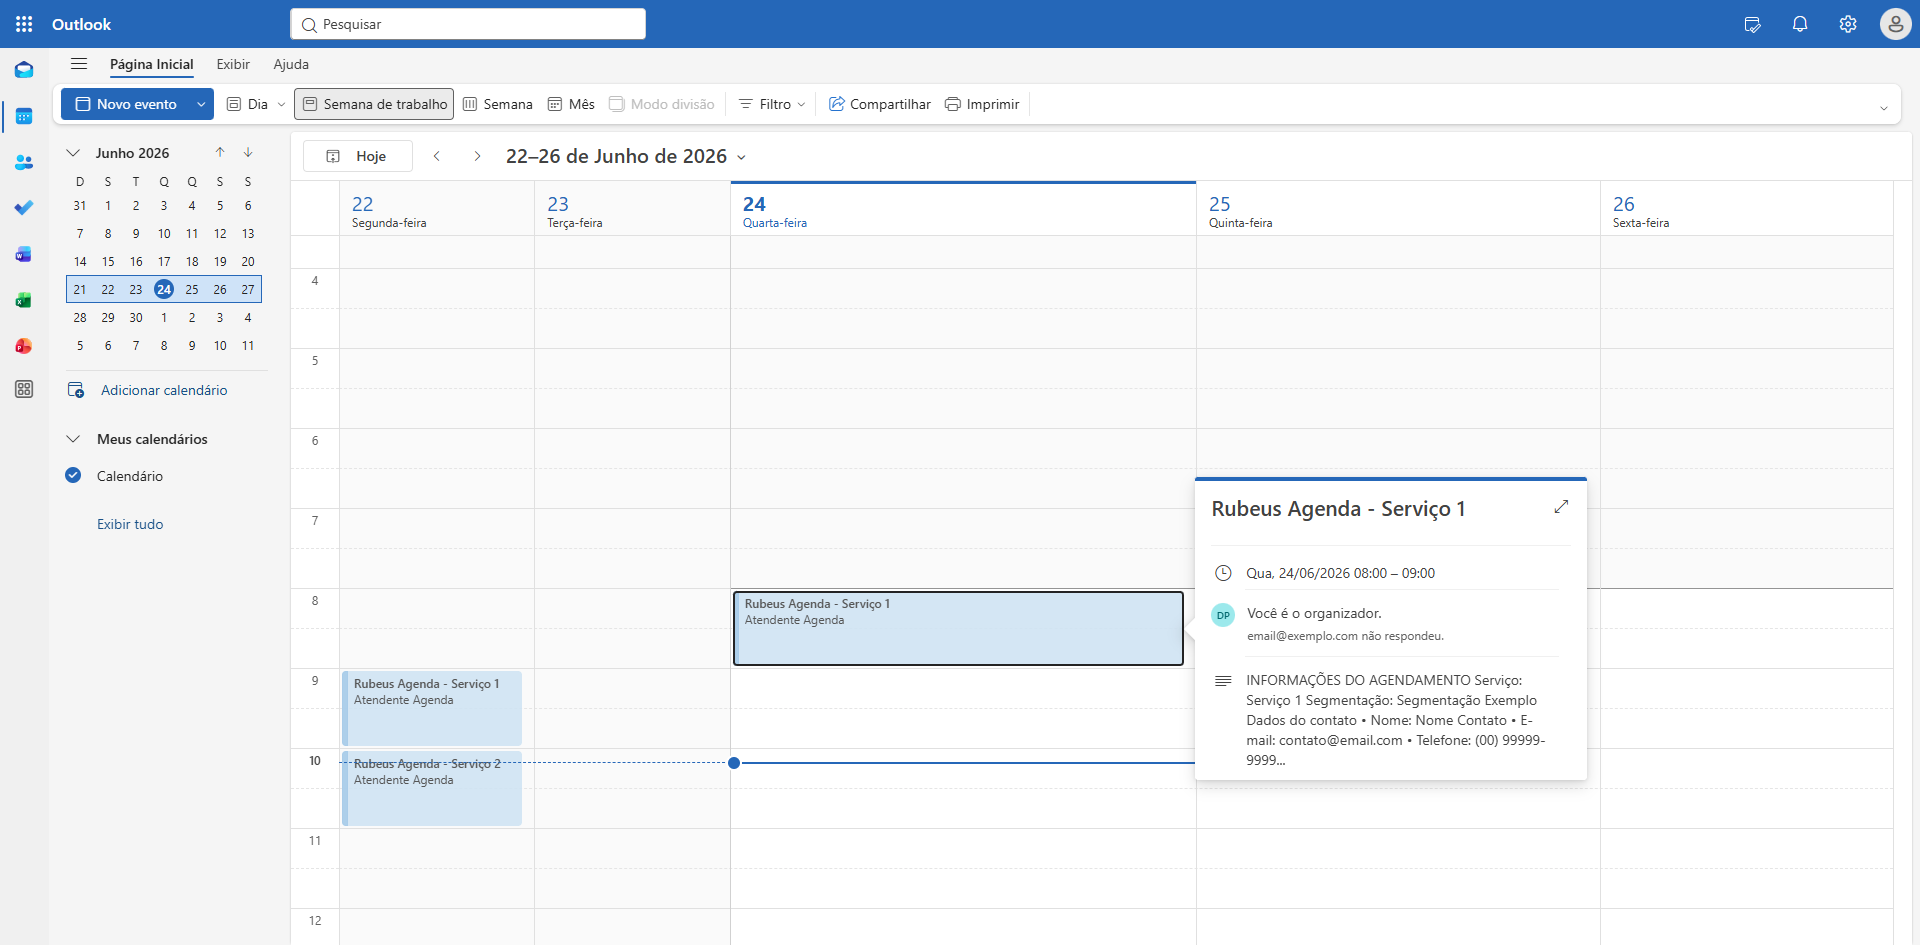Select day 30 in mini calendar
Screen dimensions: 1920x945
pyautogui.click(x=136, y=317)
